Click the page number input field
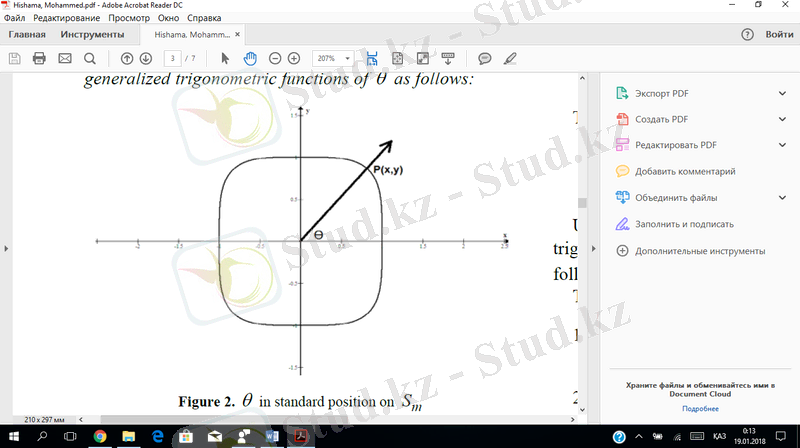This screenshot has width=800, height=448. tap(174, 59)
